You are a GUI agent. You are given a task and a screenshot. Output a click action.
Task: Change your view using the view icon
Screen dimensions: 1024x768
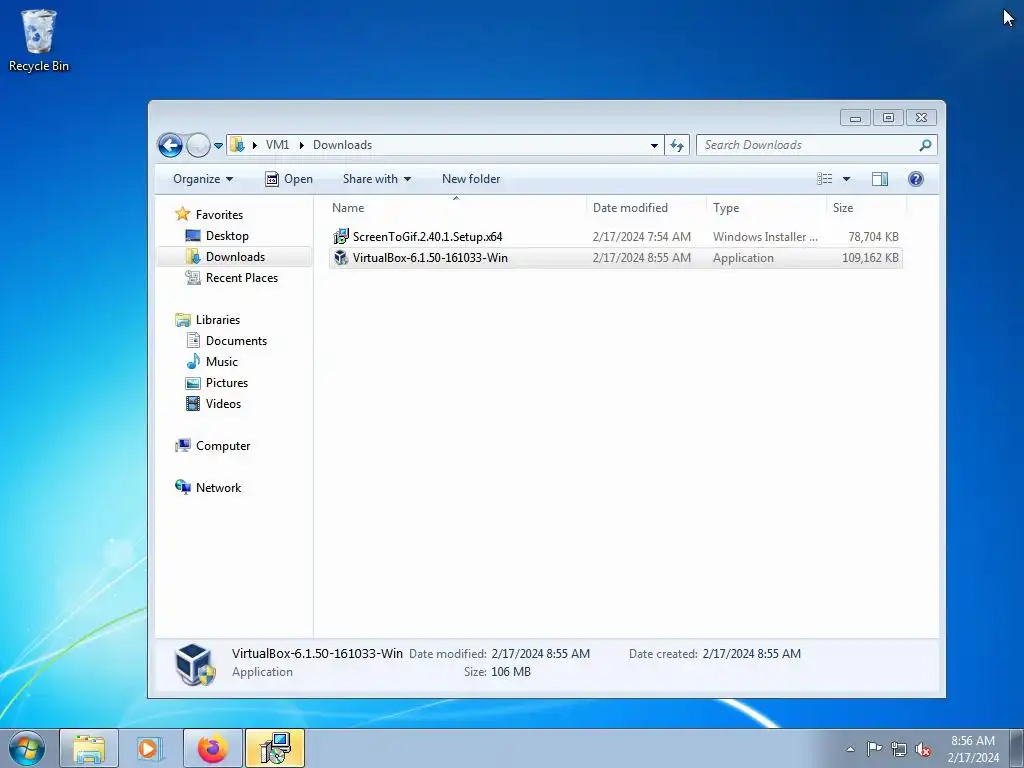pos(824,179)
